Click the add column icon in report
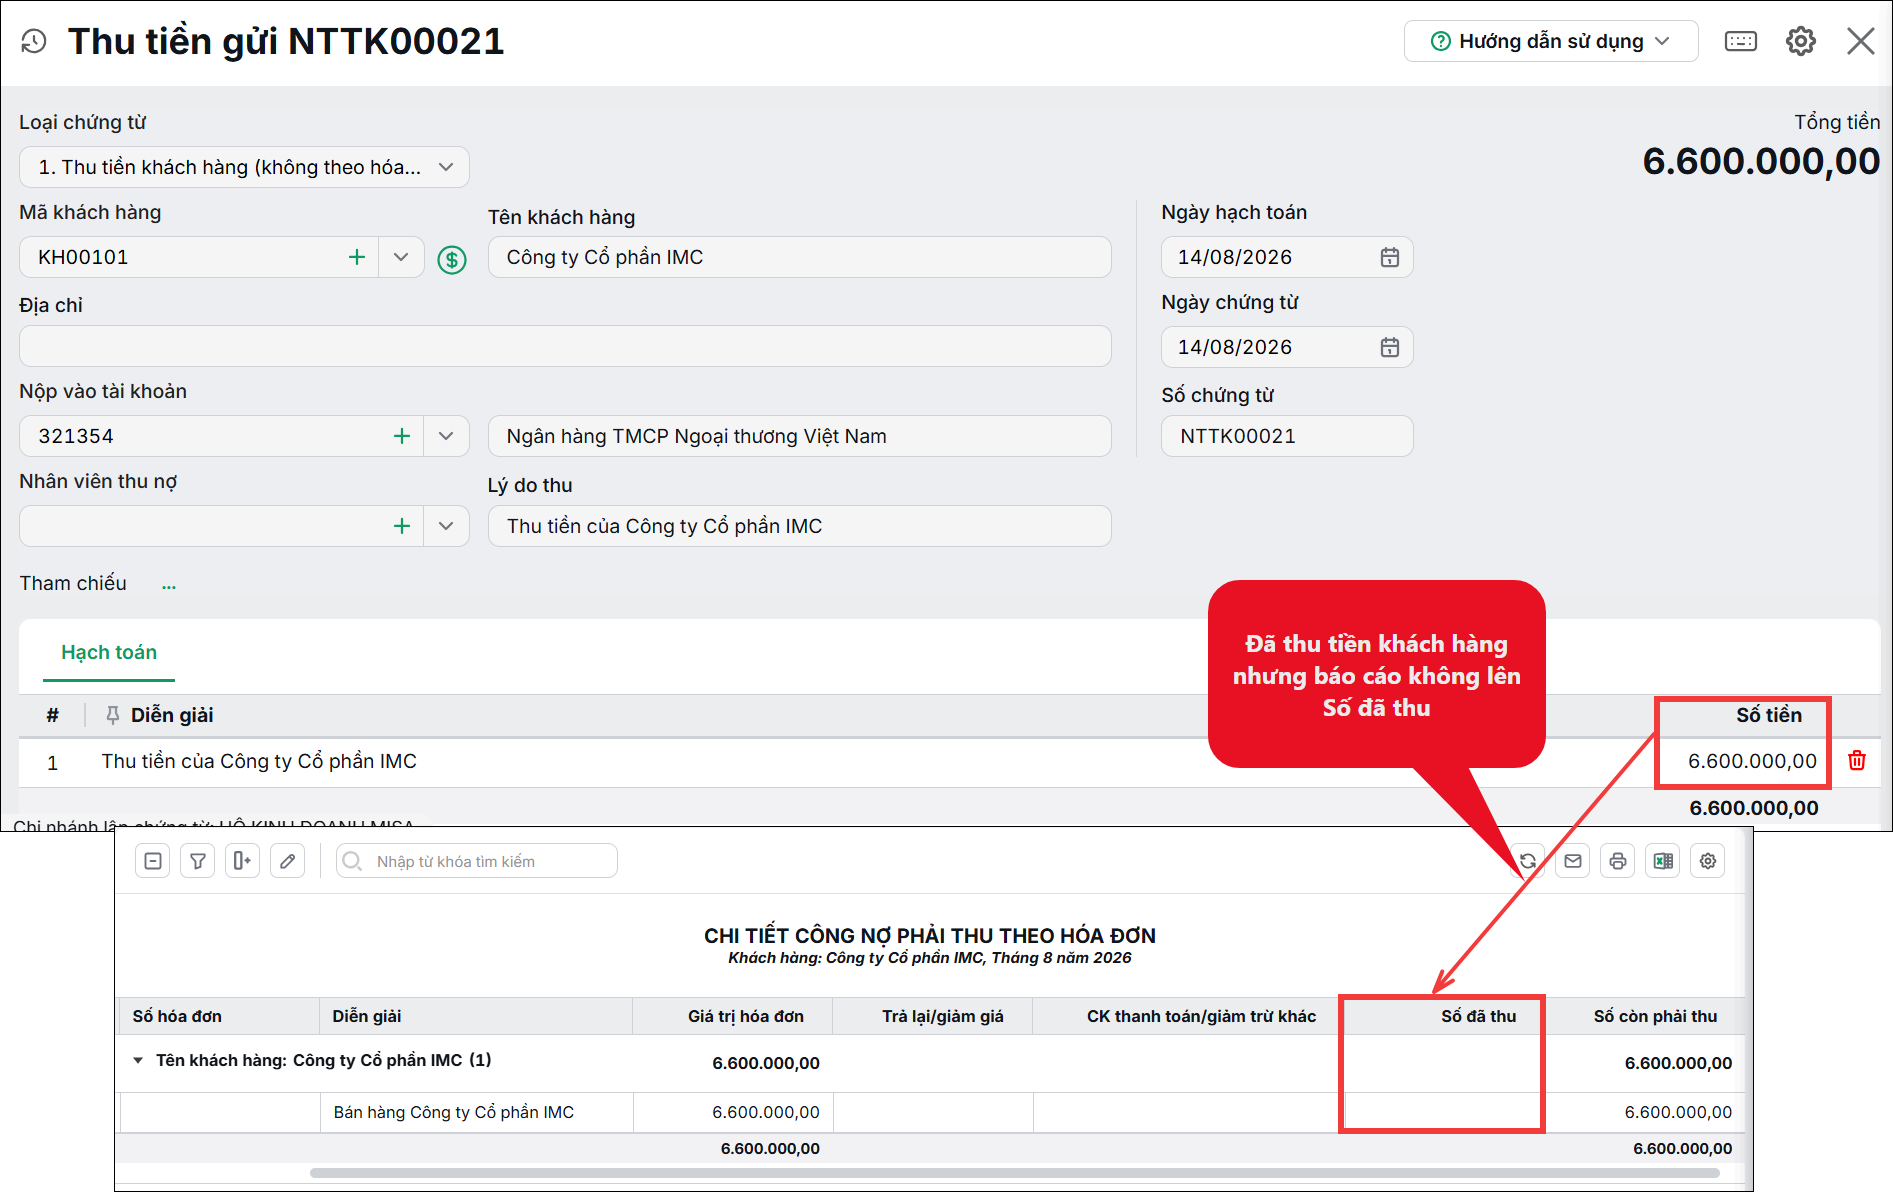 pyautogui.click(x=242, y=861)
